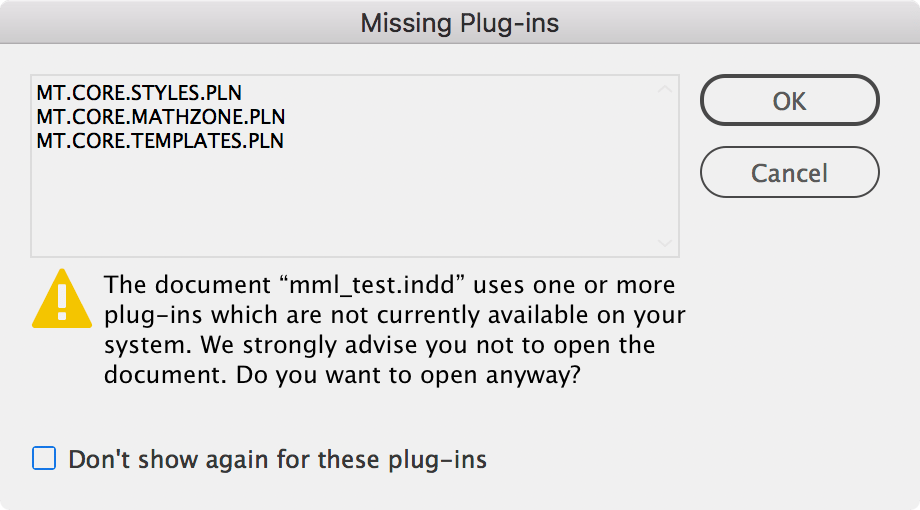Click the yellow warning triangle icon
Image resolution: width=920 pixels, height=510 pixels.
(x=62, y=299)
